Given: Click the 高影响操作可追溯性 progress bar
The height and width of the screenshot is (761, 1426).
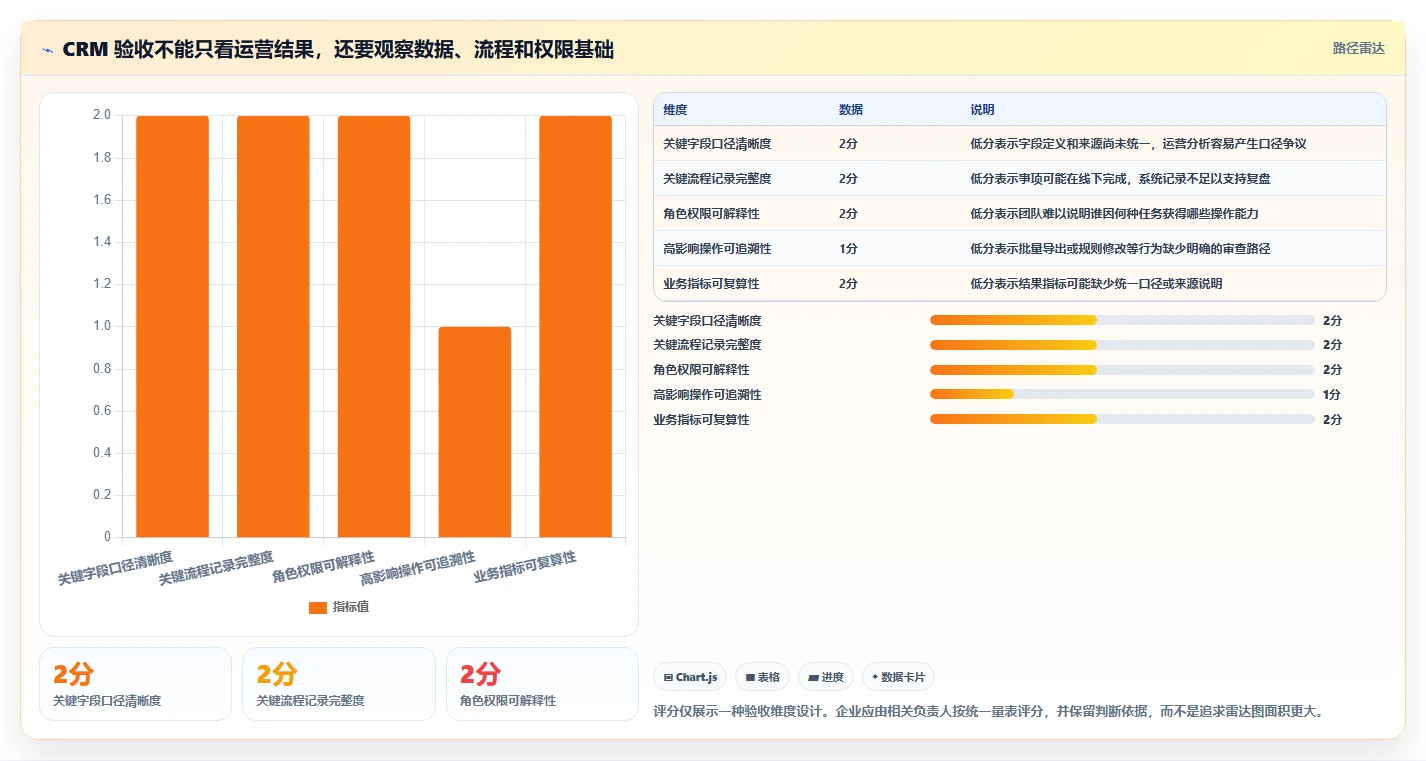Looking at the screenshot, I should [x=1122, y=394].
